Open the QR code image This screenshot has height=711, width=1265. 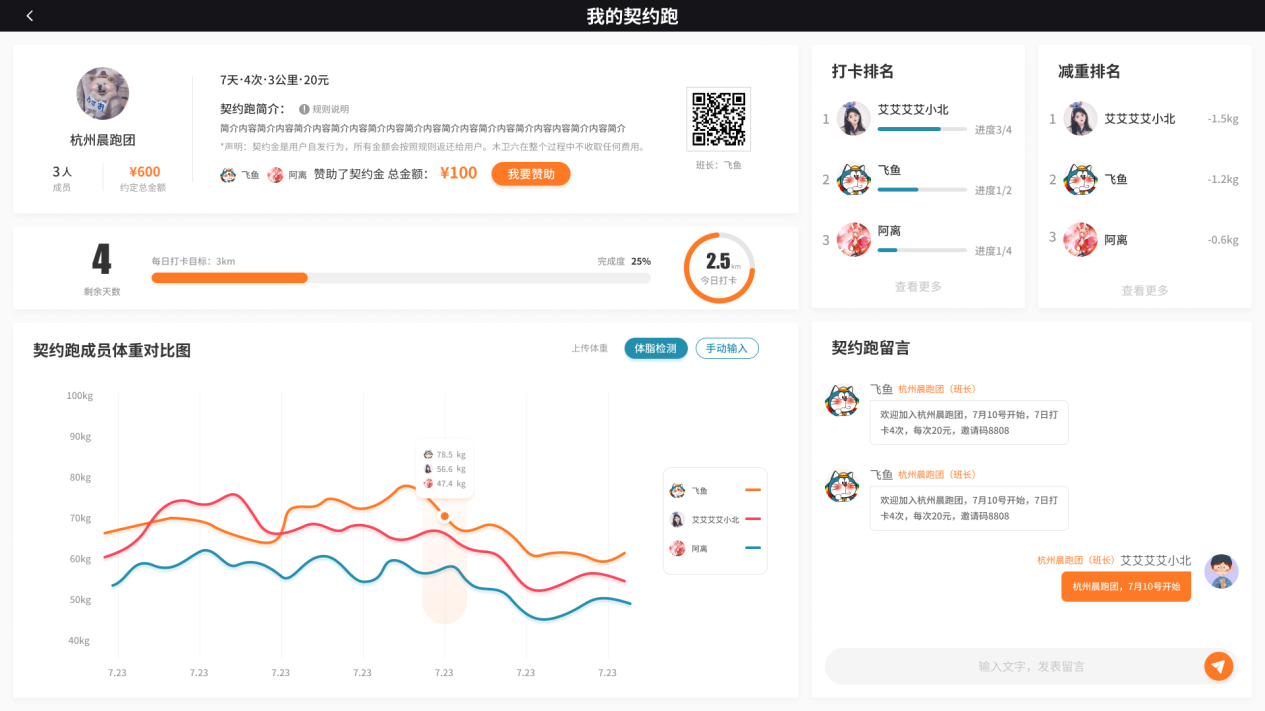point(718,119)
